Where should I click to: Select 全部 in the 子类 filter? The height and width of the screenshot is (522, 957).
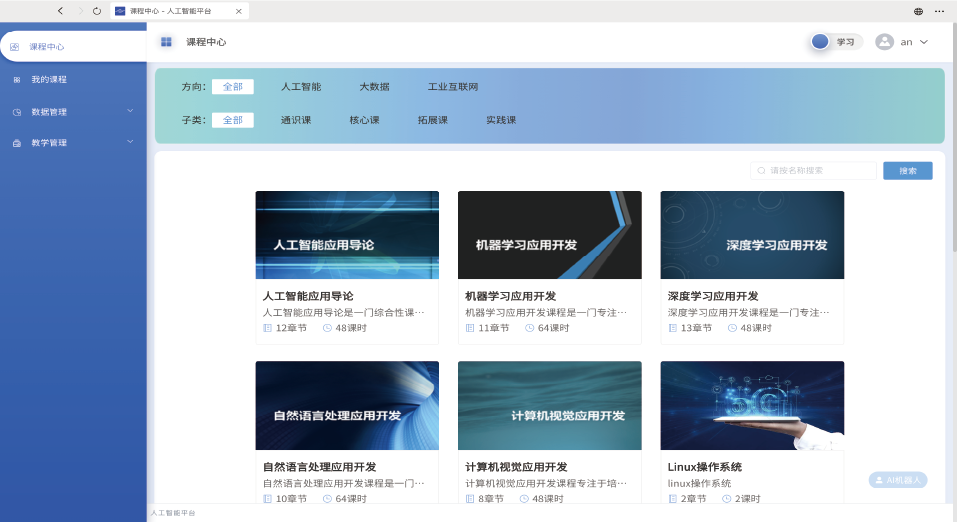click(x=233, y=120)
